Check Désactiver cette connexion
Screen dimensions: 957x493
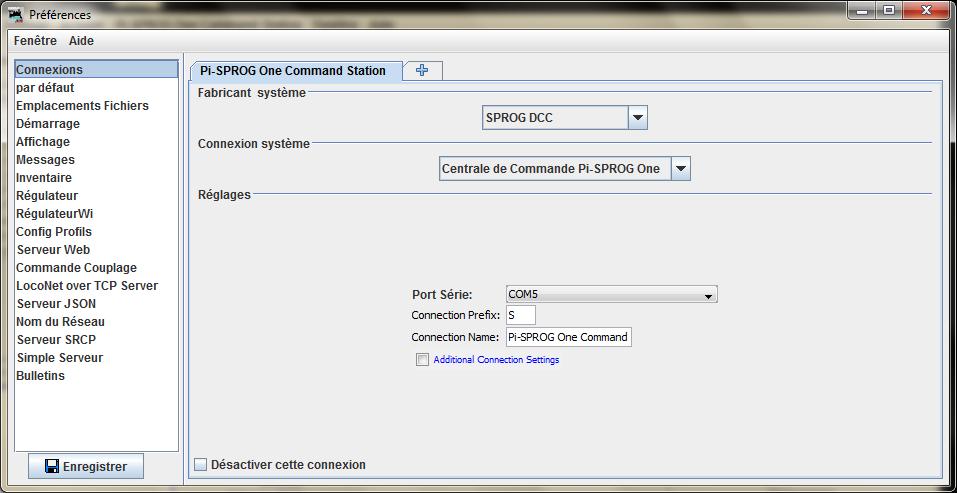click(201, 465)
